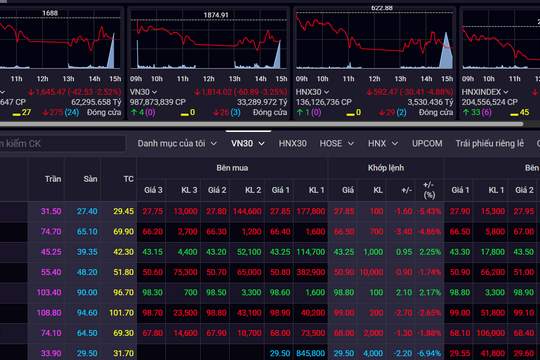This screenshot has width=540, height=360.
Task: Click the Trần column header
Action: (53, 179)
